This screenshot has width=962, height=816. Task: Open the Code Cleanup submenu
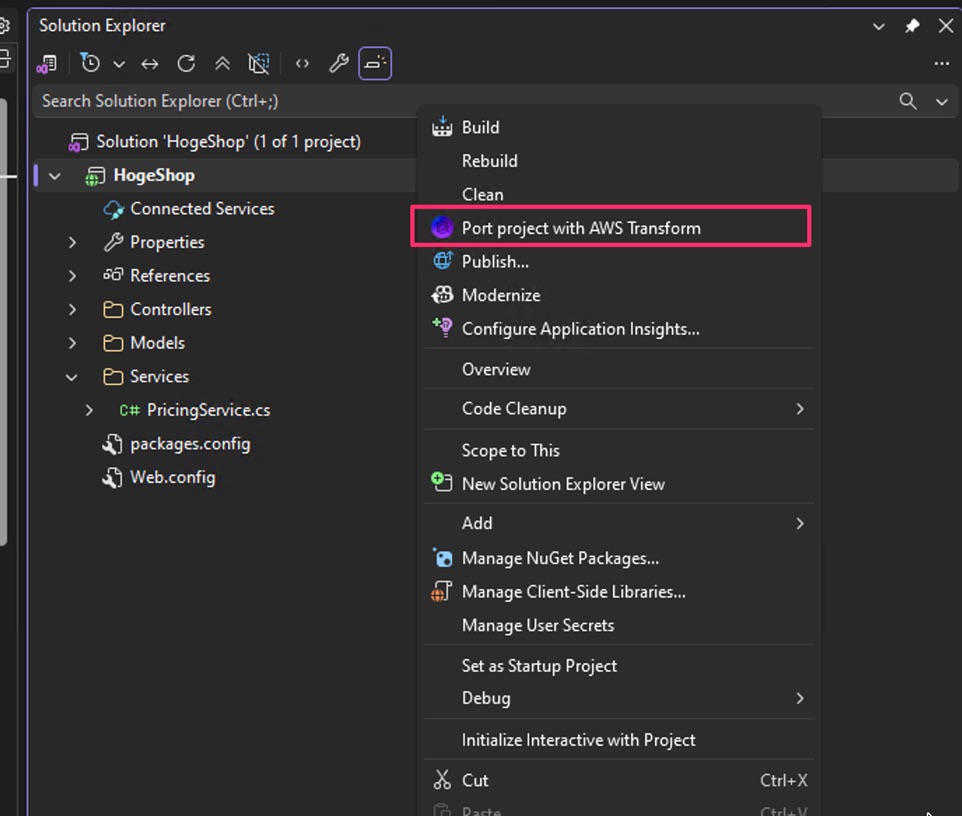point(618,409)
